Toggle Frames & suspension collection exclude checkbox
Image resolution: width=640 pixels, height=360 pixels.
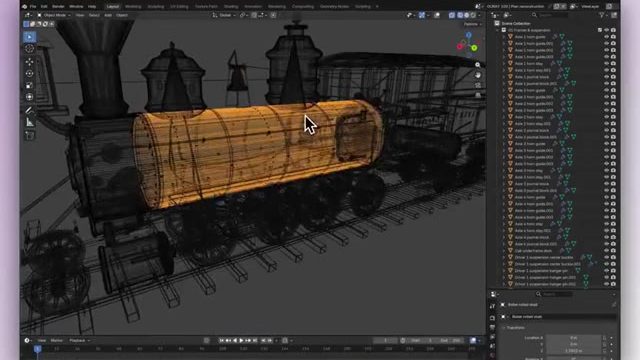(x=600, y=30)
